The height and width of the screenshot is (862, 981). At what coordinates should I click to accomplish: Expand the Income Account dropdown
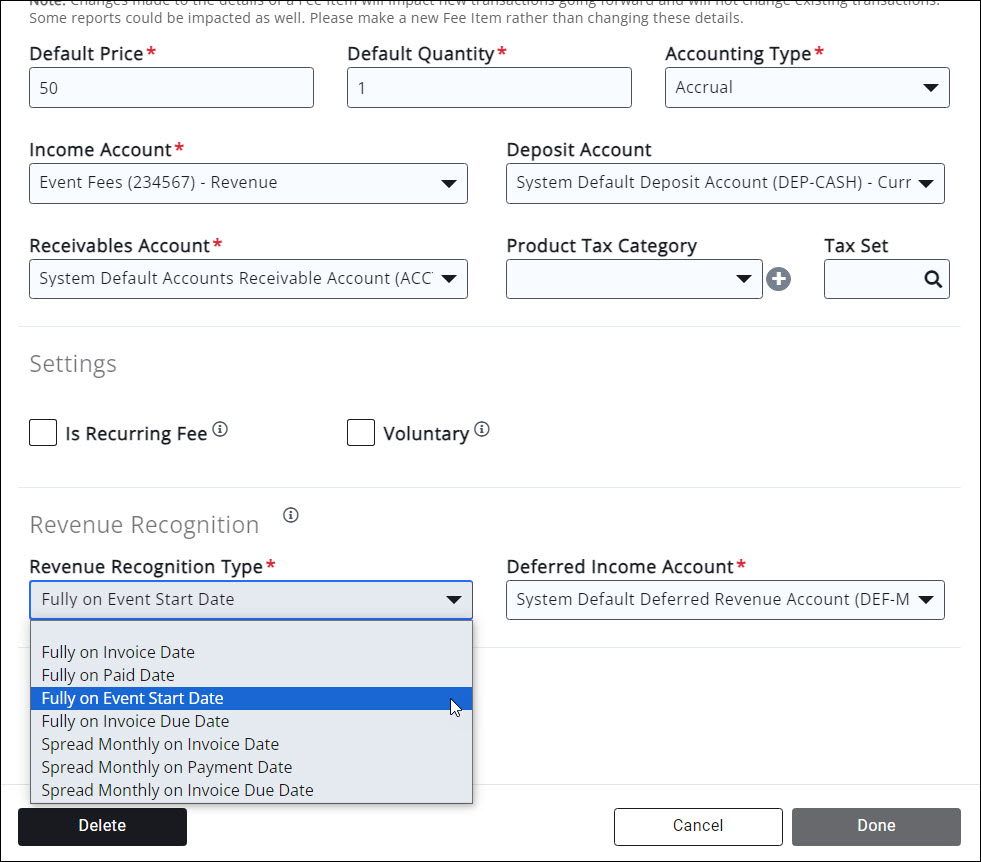(248, 184)
